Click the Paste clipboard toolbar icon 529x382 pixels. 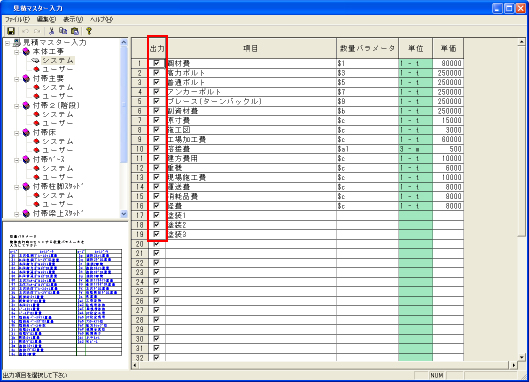pyautogui.click(x=75, y=31)
